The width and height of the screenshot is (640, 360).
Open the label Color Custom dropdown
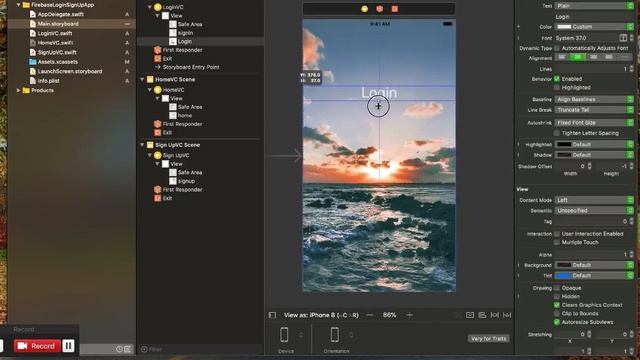pos(594,27)
